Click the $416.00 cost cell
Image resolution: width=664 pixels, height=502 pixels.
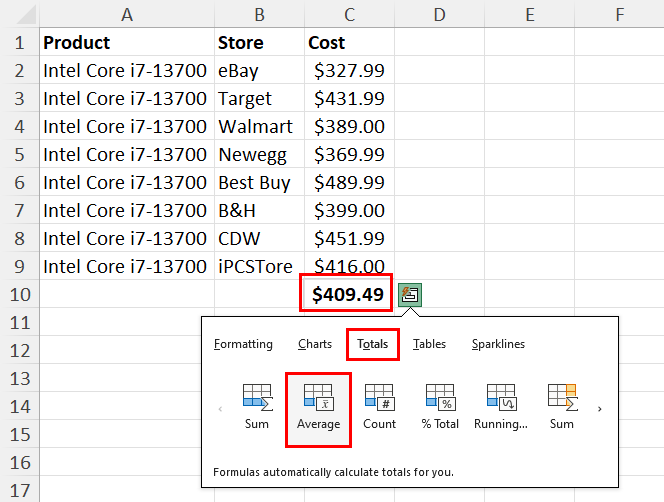[349, 265]
